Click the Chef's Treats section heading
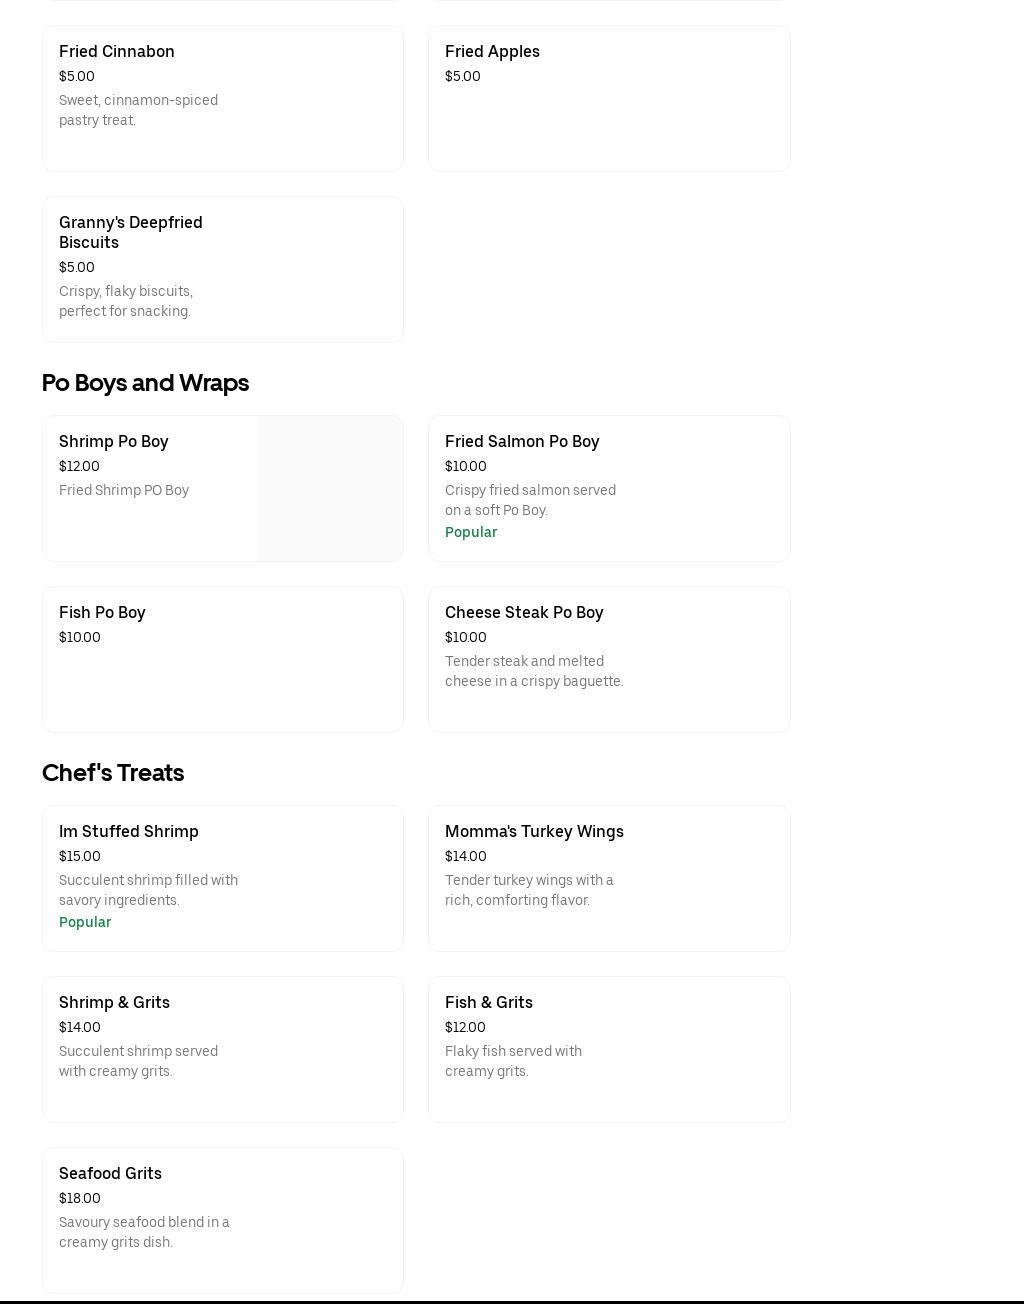Screen dimensions: 1024x1304 [113, 772]
